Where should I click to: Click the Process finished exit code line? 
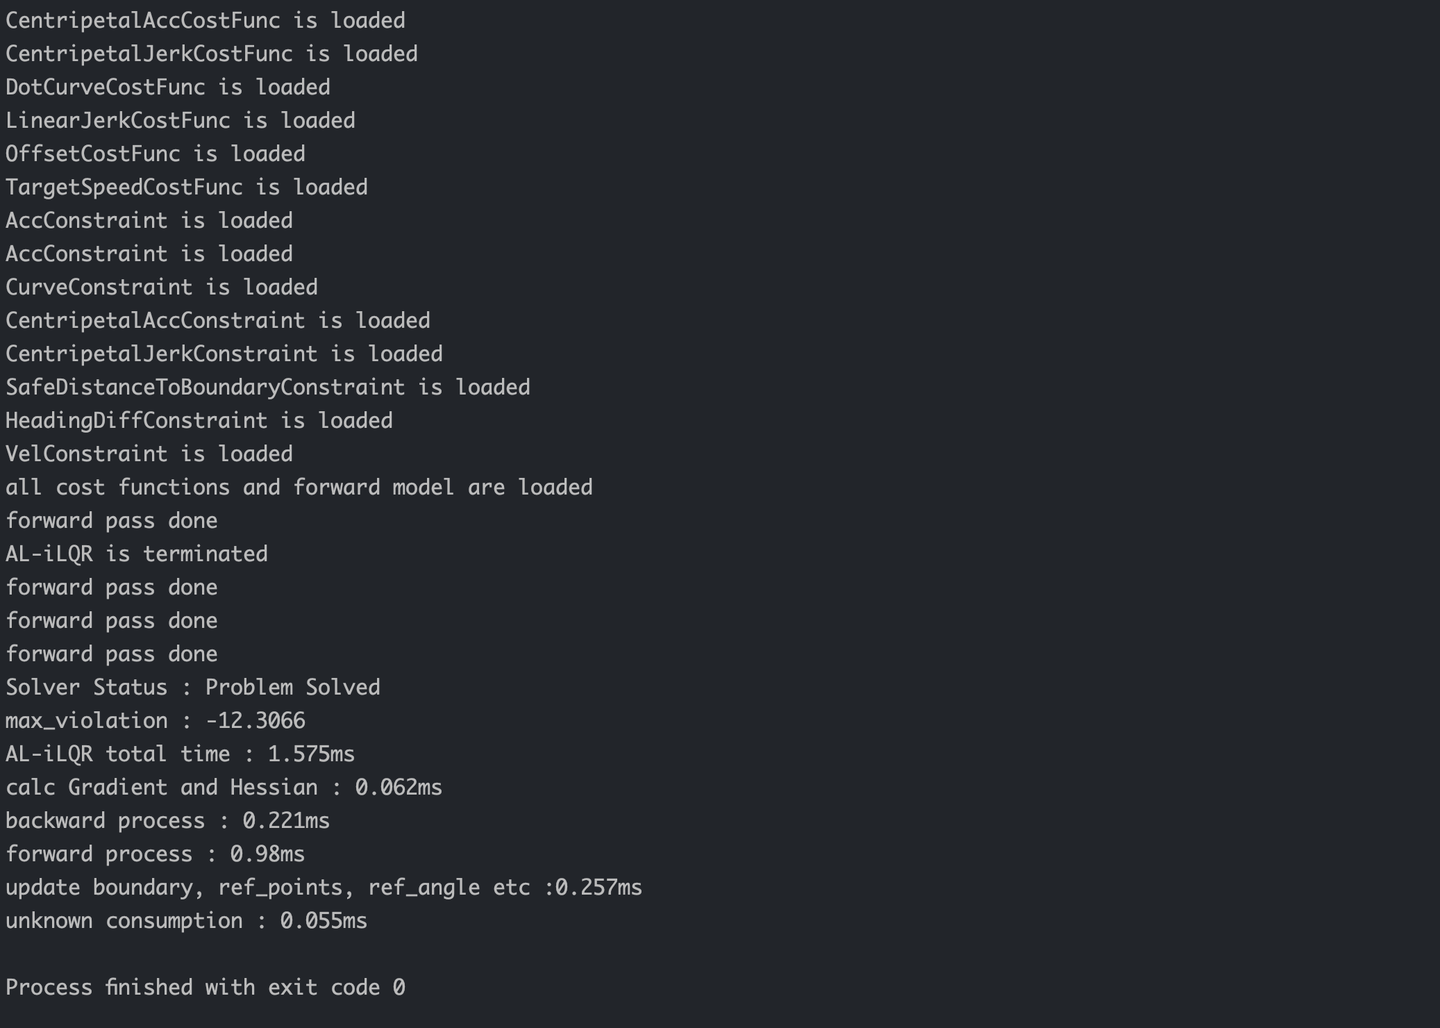[205, 988]
